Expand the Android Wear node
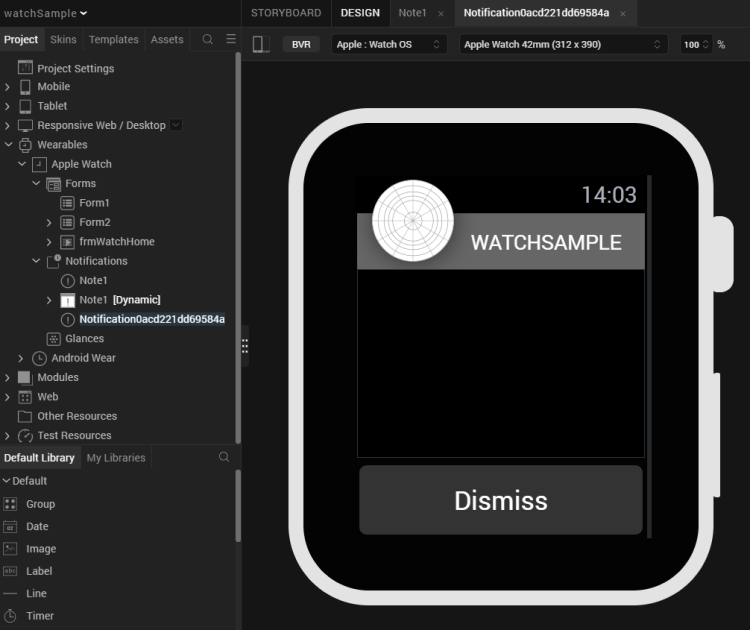Screen dimensions: 750x630 (x=21, y=358)
